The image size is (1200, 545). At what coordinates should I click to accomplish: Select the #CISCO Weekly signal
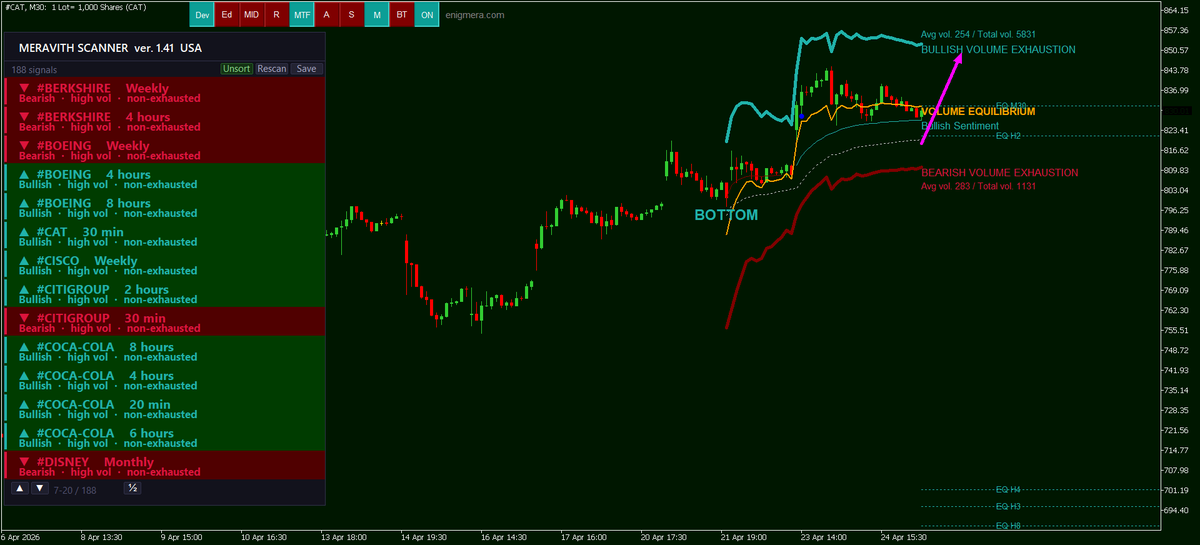click(165, 265)
